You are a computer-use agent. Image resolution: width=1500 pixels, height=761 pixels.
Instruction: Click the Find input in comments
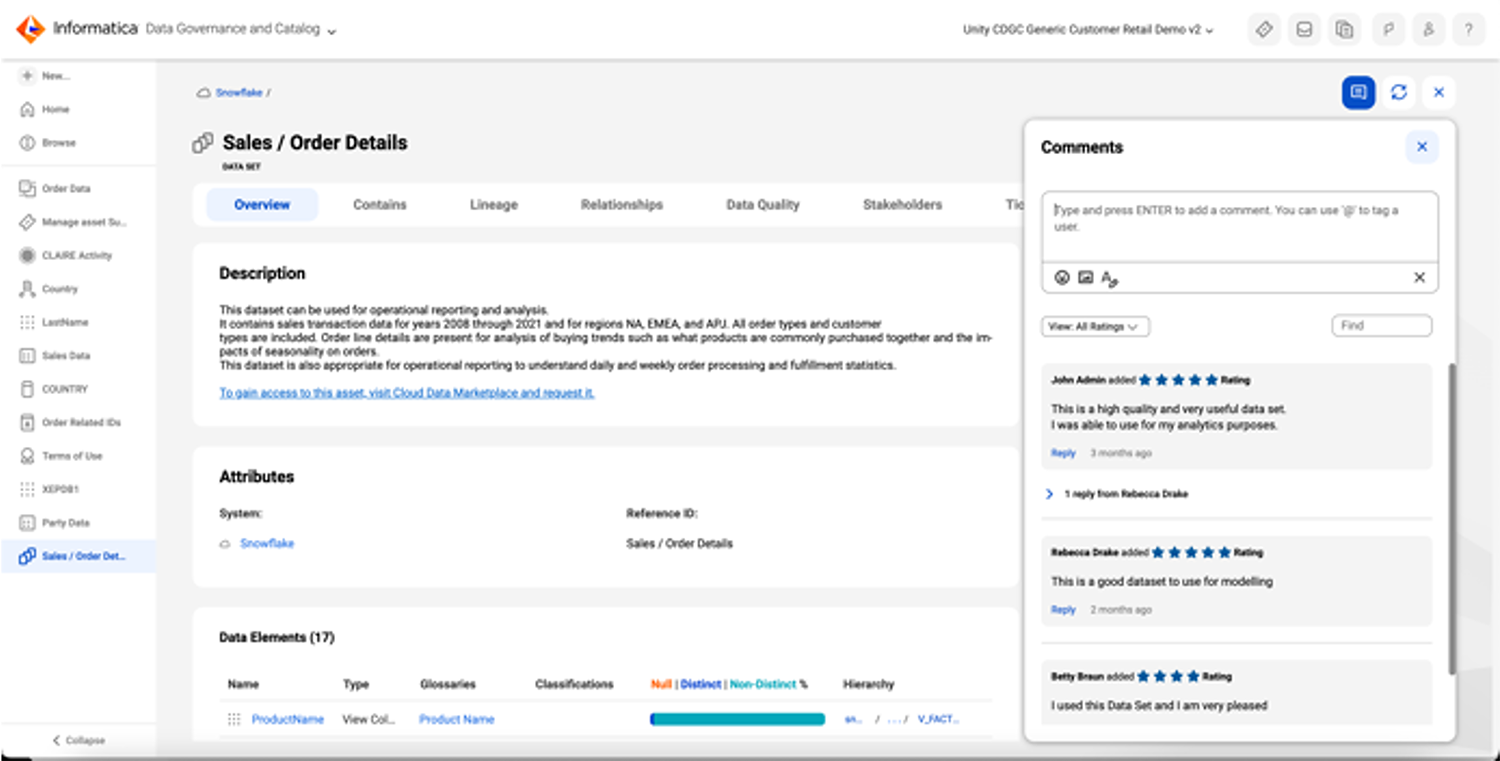point(1381,326)
